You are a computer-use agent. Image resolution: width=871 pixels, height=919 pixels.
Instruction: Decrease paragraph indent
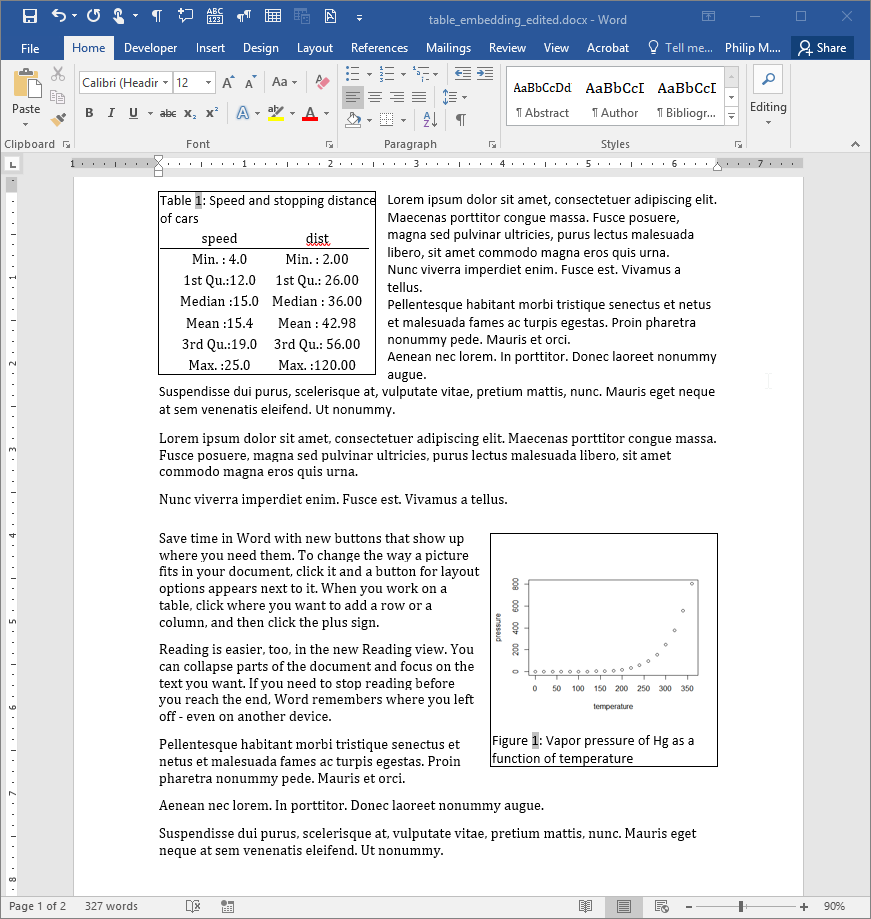click(x=462, y=74)
